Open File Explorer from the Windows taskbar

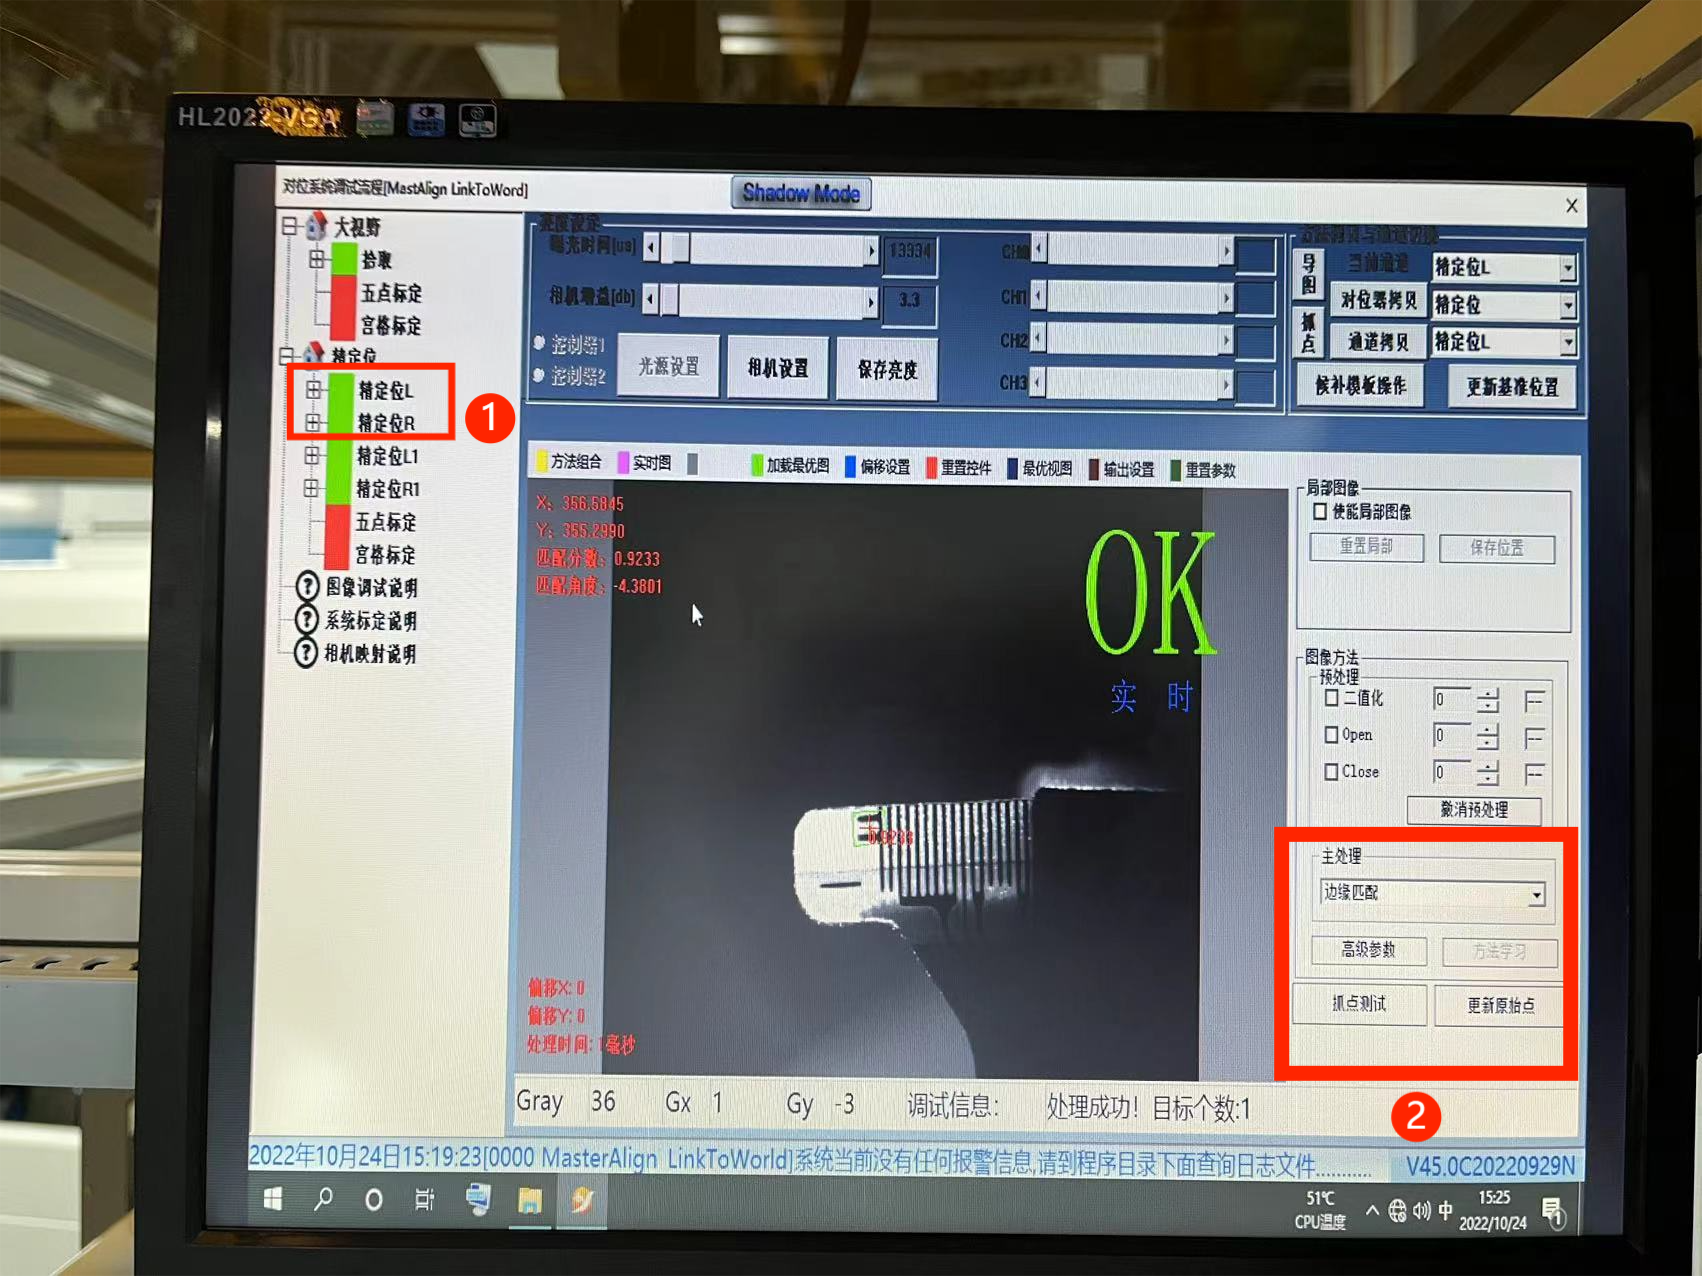529,1200
